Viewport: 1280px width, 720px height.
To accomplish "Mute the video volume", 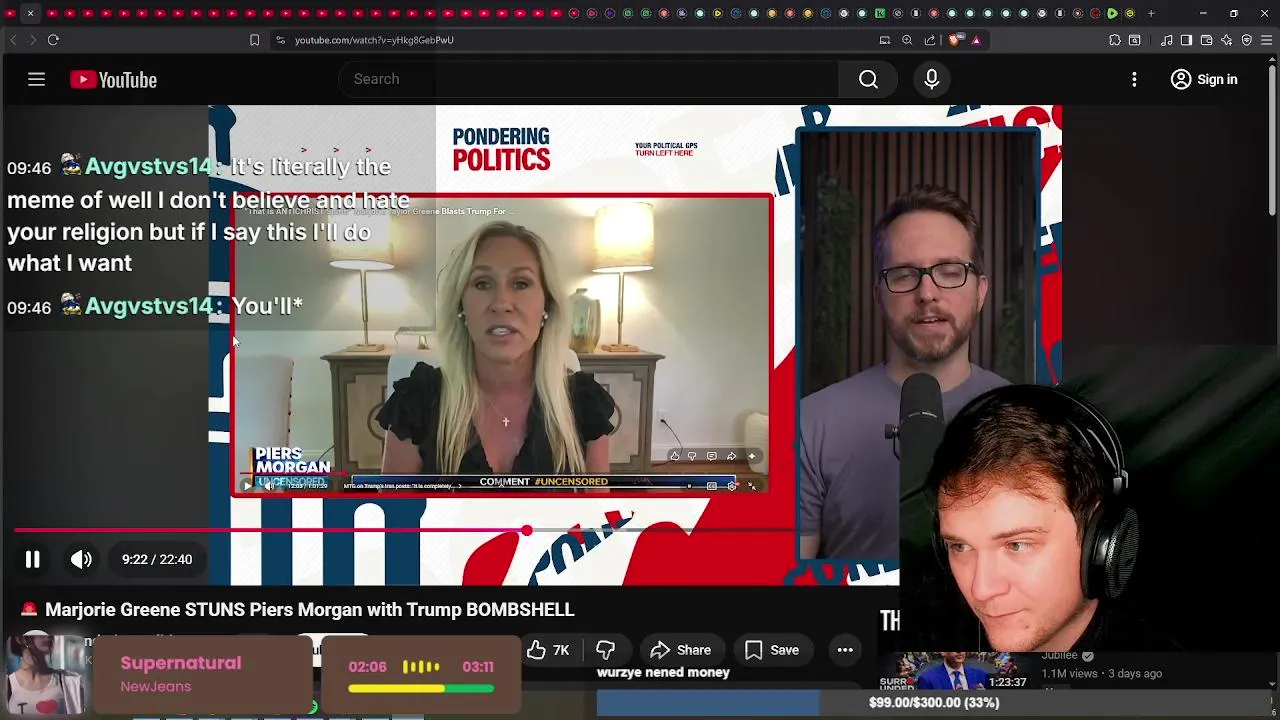I will click(x=81, y=560).
